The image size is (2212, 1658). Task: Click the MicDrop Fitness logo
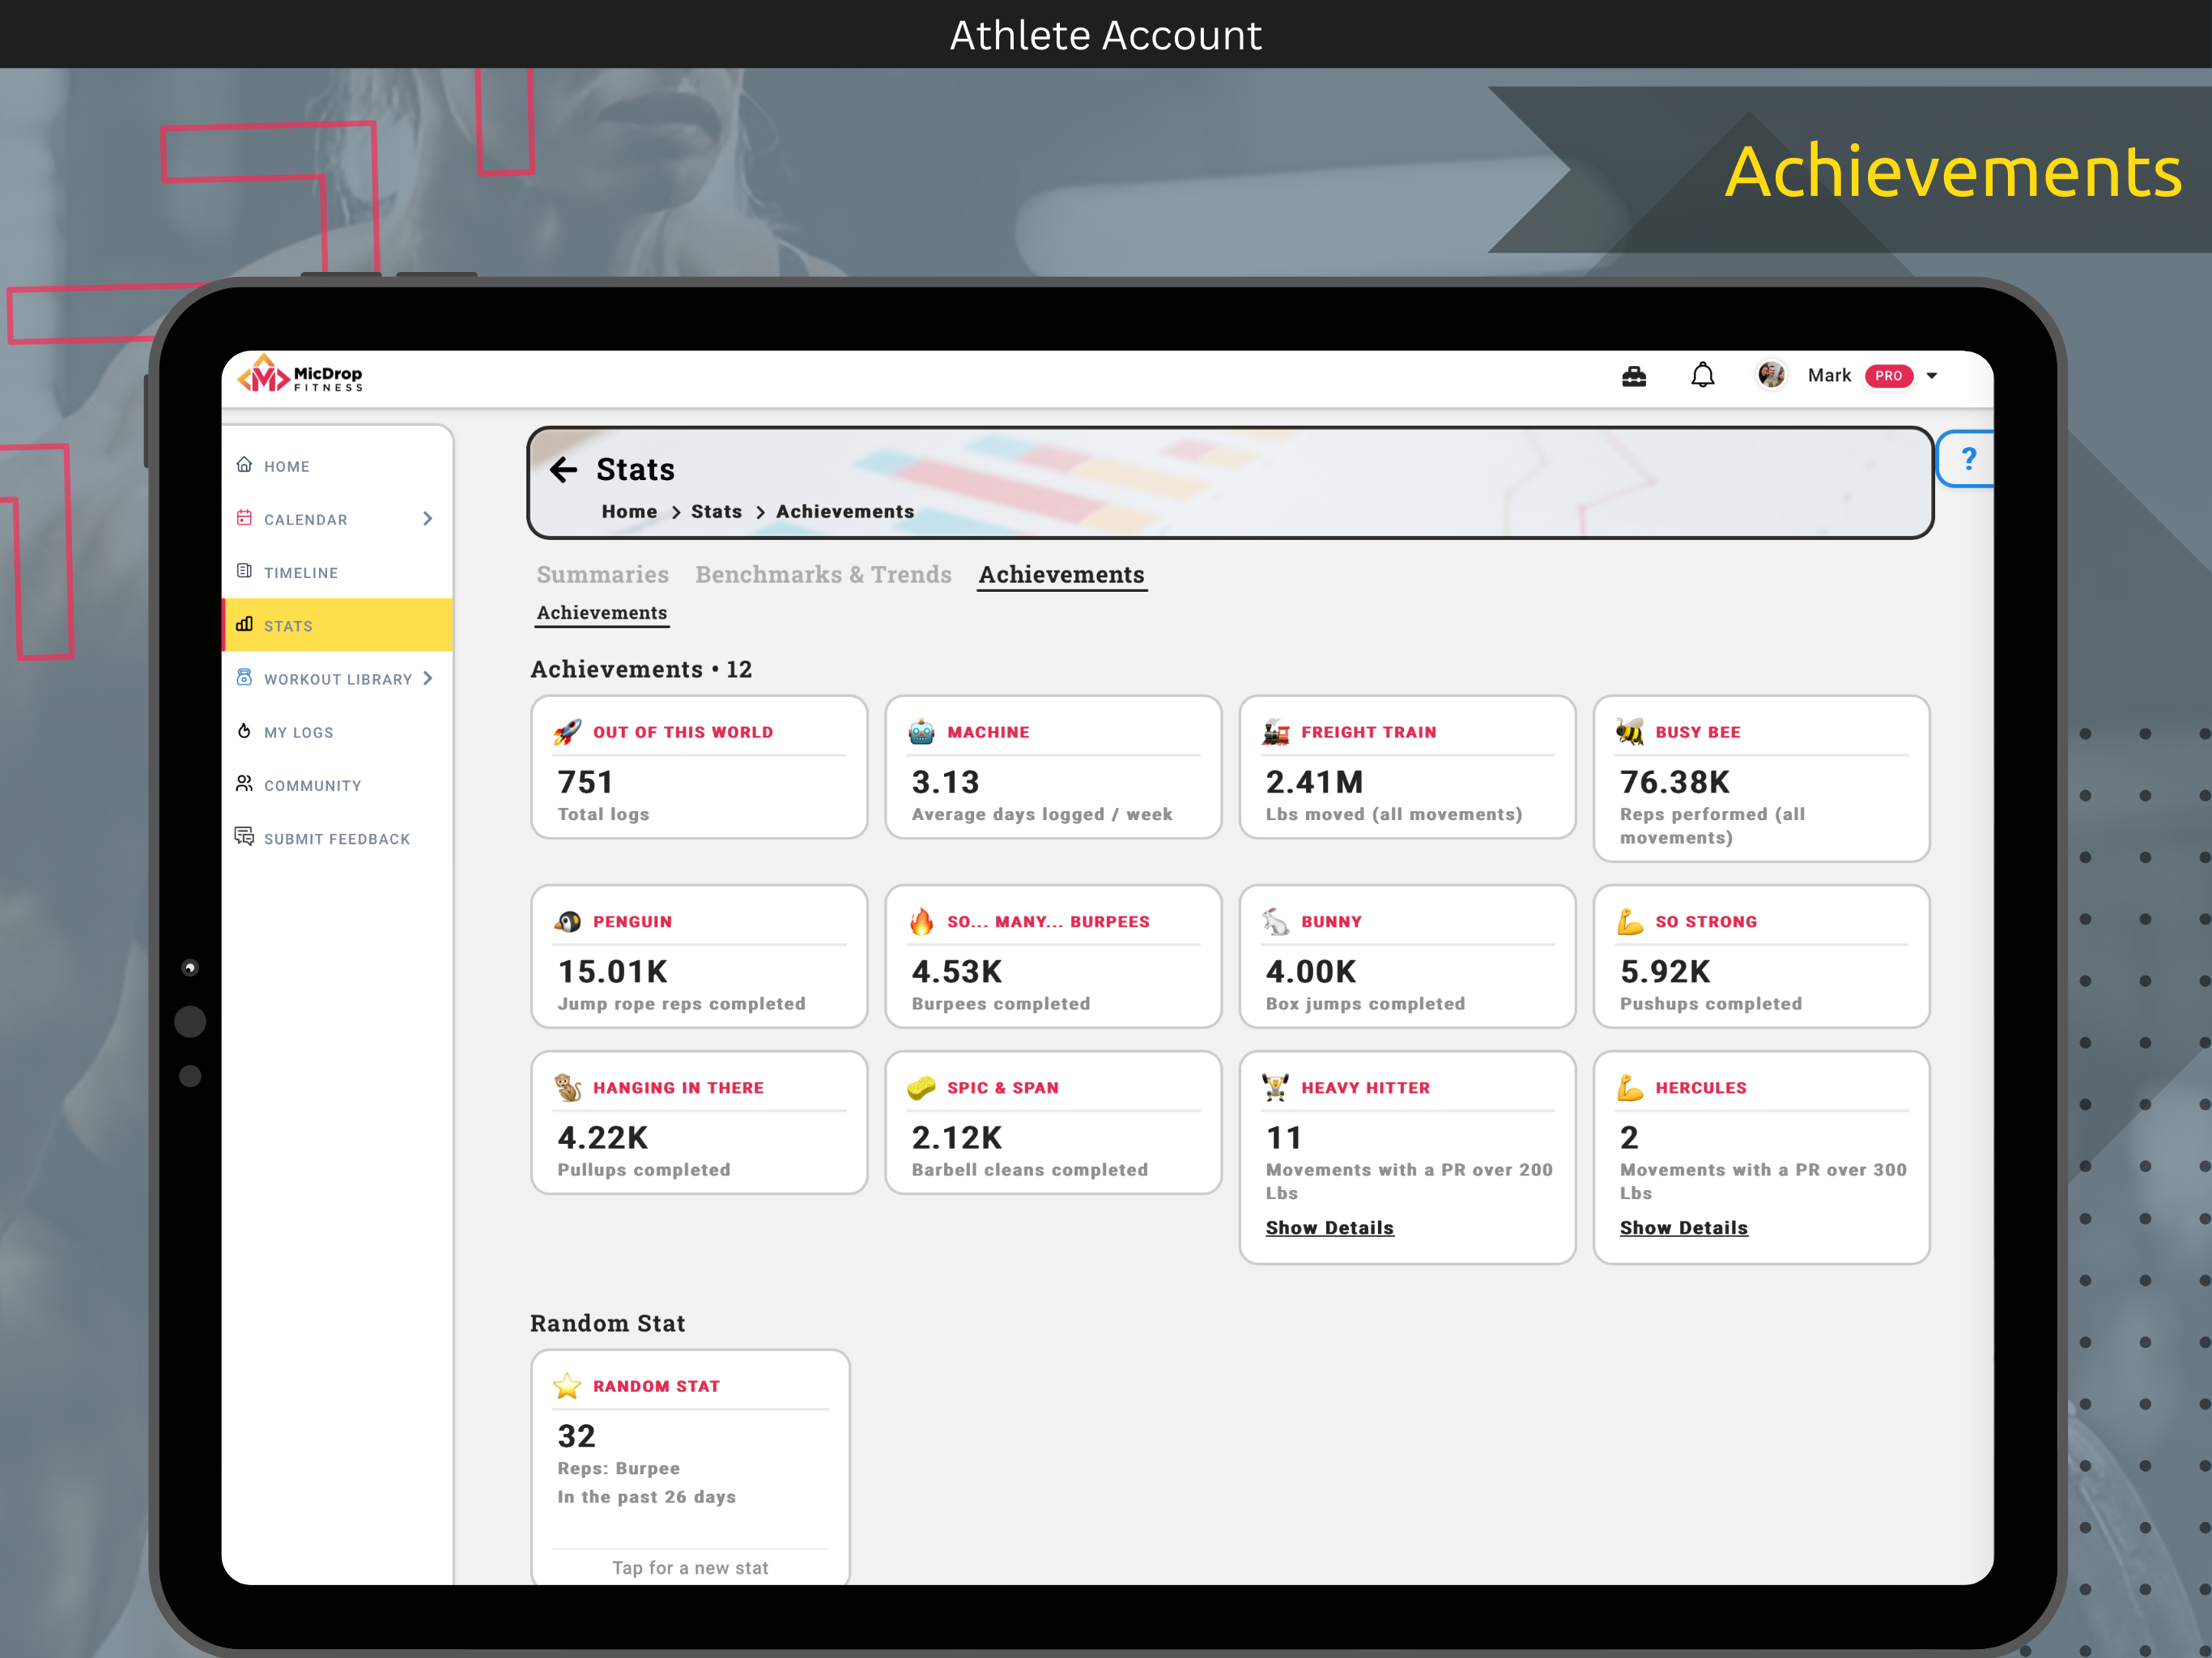(x=300, y=375)
